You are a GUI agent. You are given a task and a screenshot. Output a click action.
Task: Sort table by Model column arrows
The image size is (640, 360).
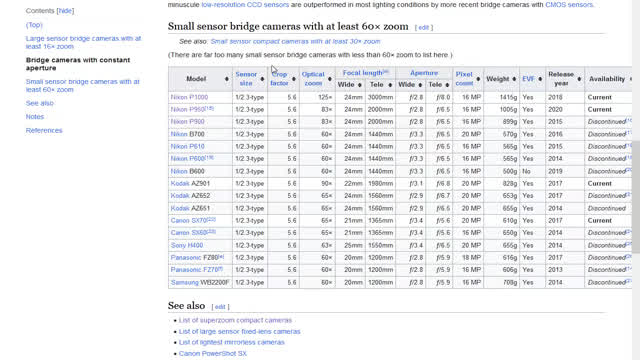(x=227, y=79)
